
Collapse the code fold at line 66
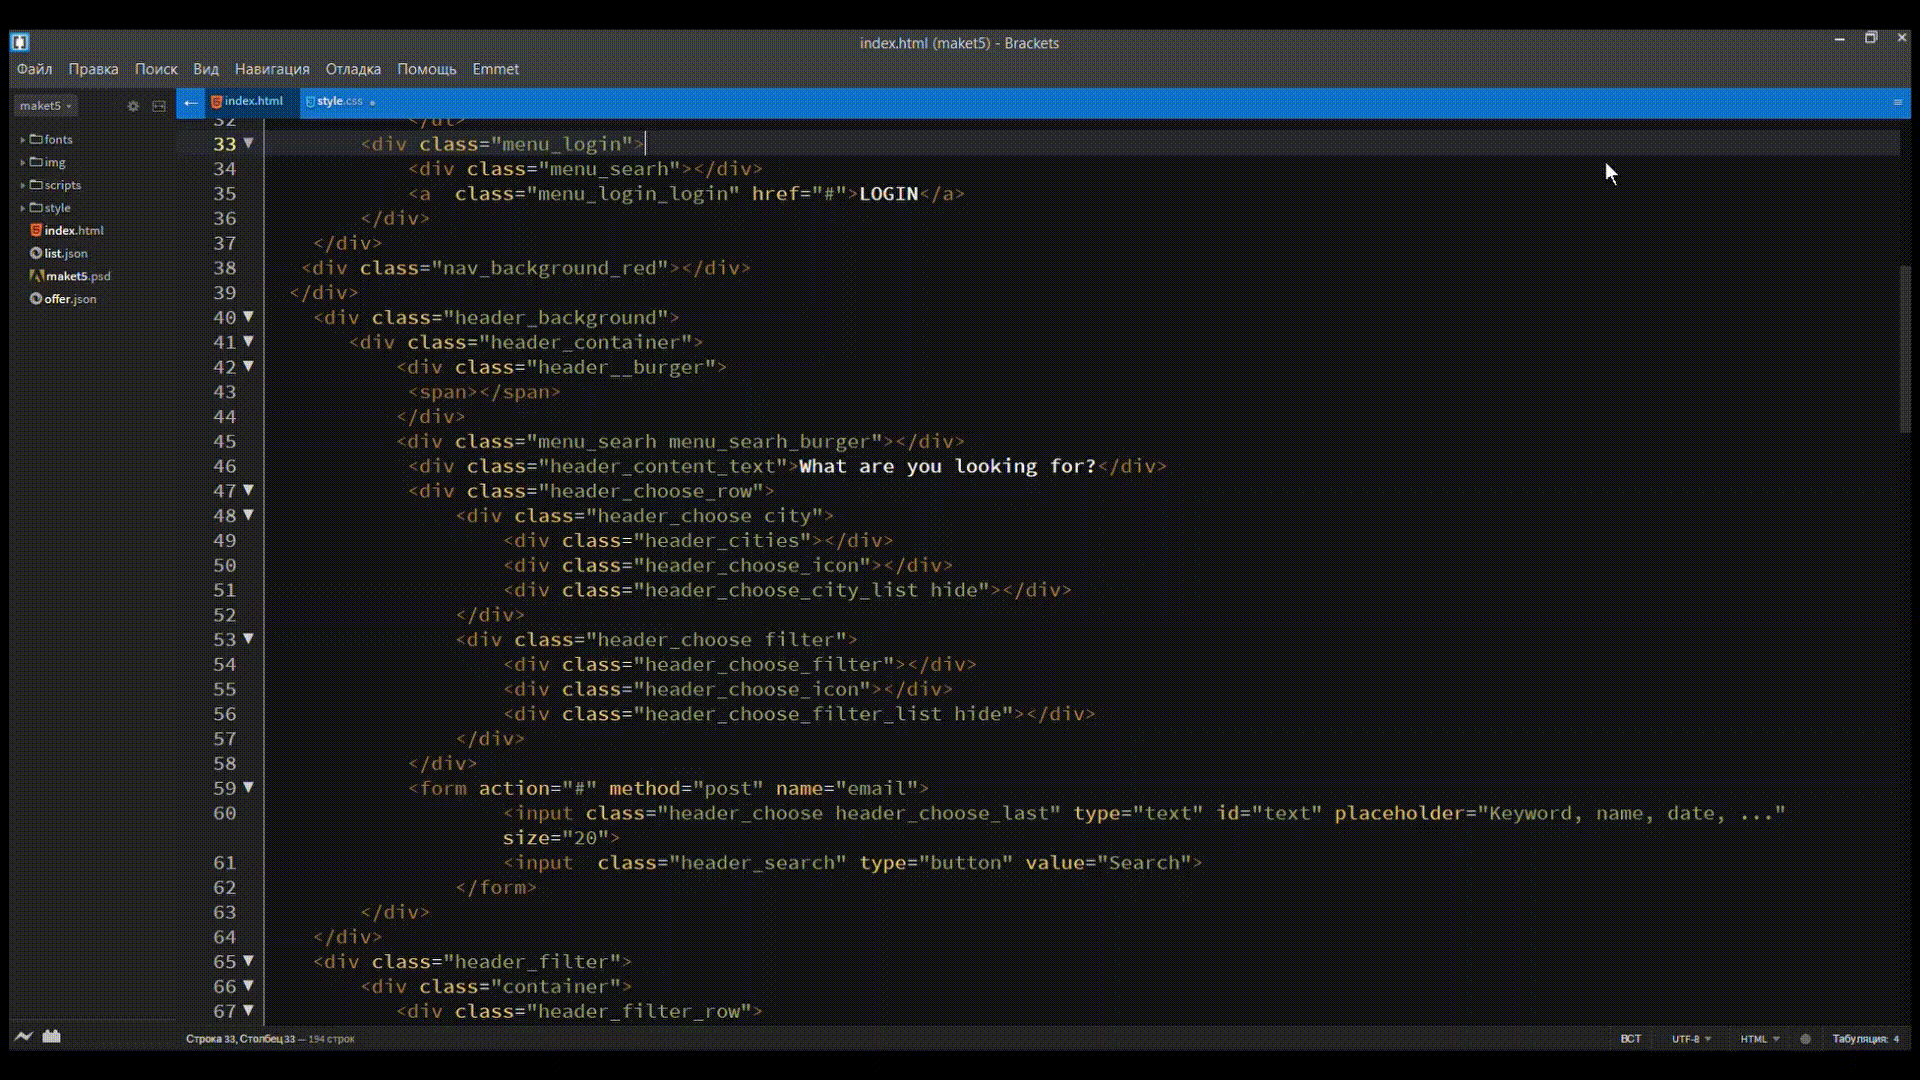pos(249,986)
